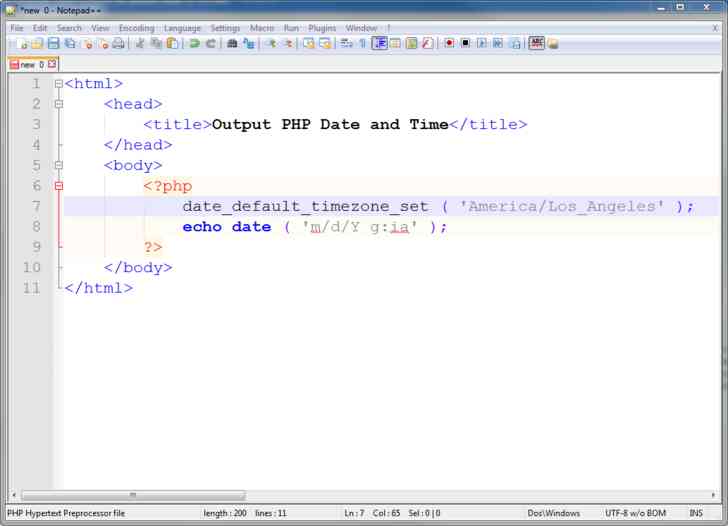Open the Macro menu

tap(262, 28)
